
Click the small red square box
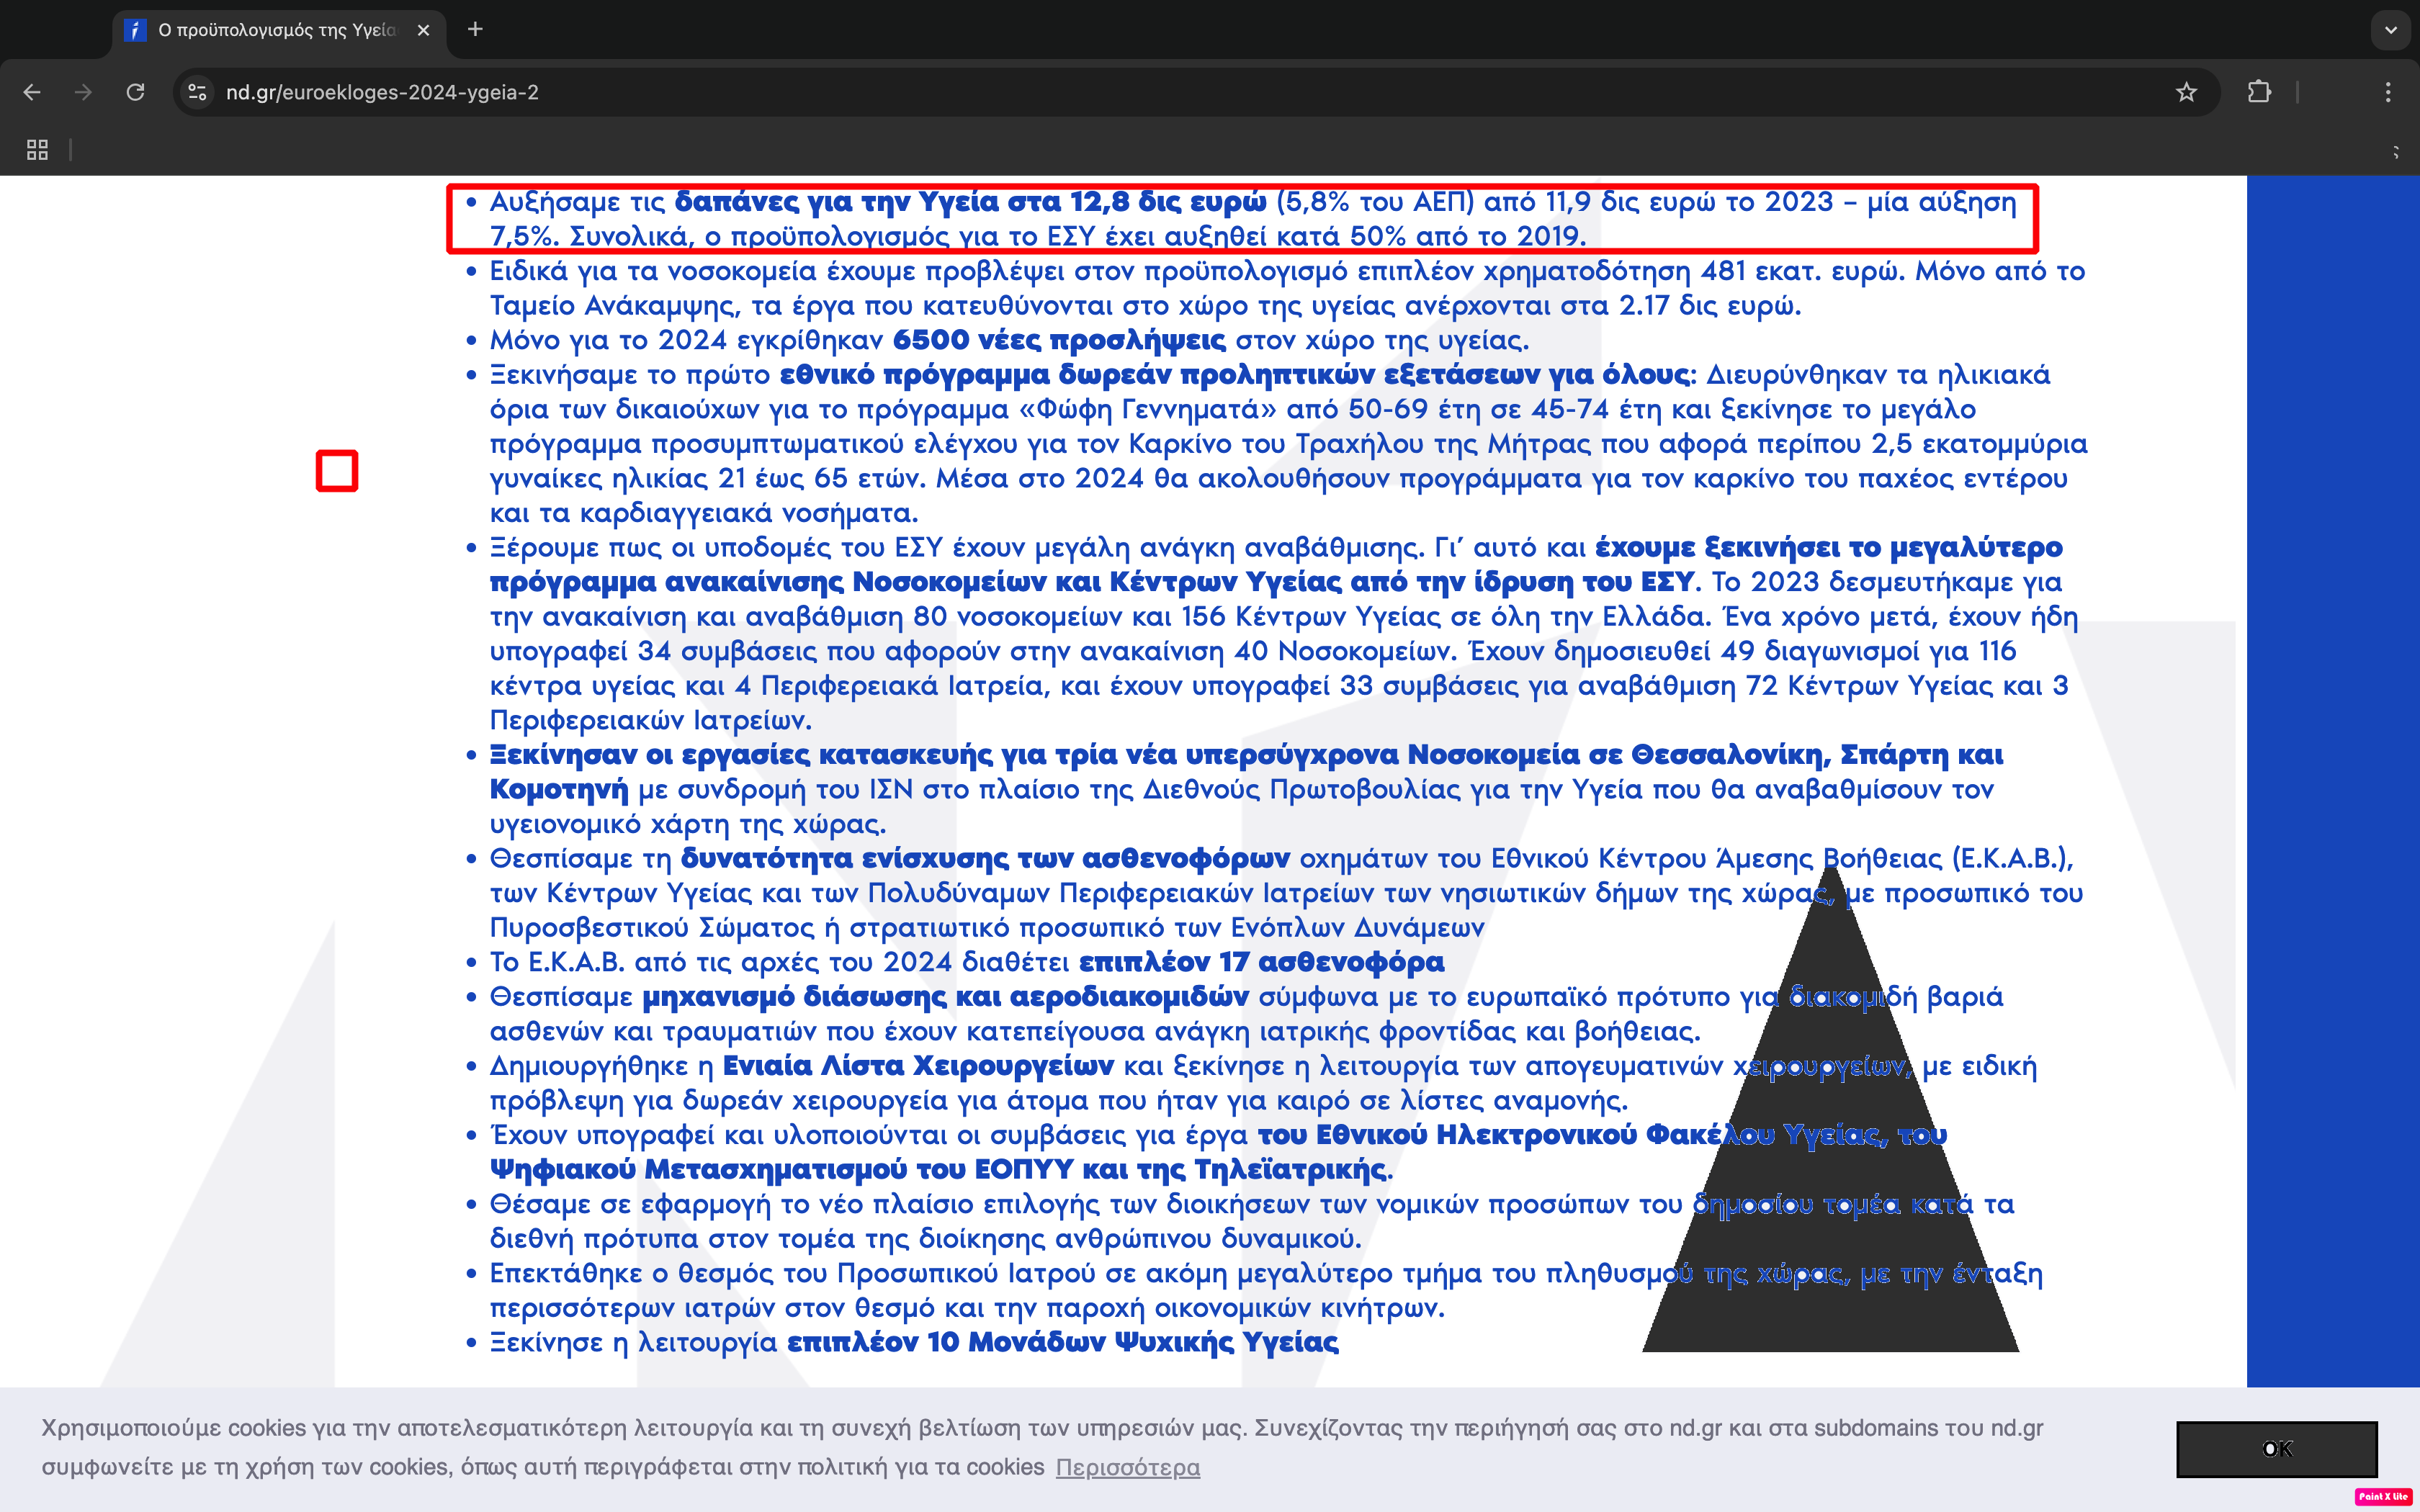point(337,471)
